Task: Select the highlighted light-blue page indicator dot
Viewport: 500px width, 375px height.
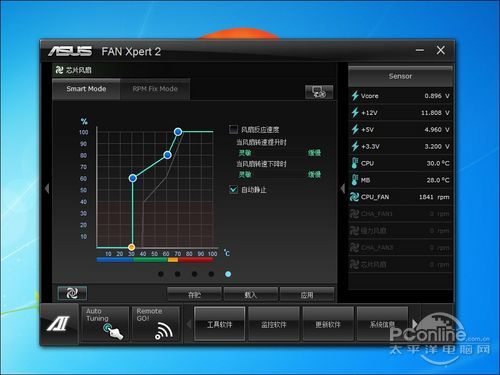Action: click(x=228, y=274)
